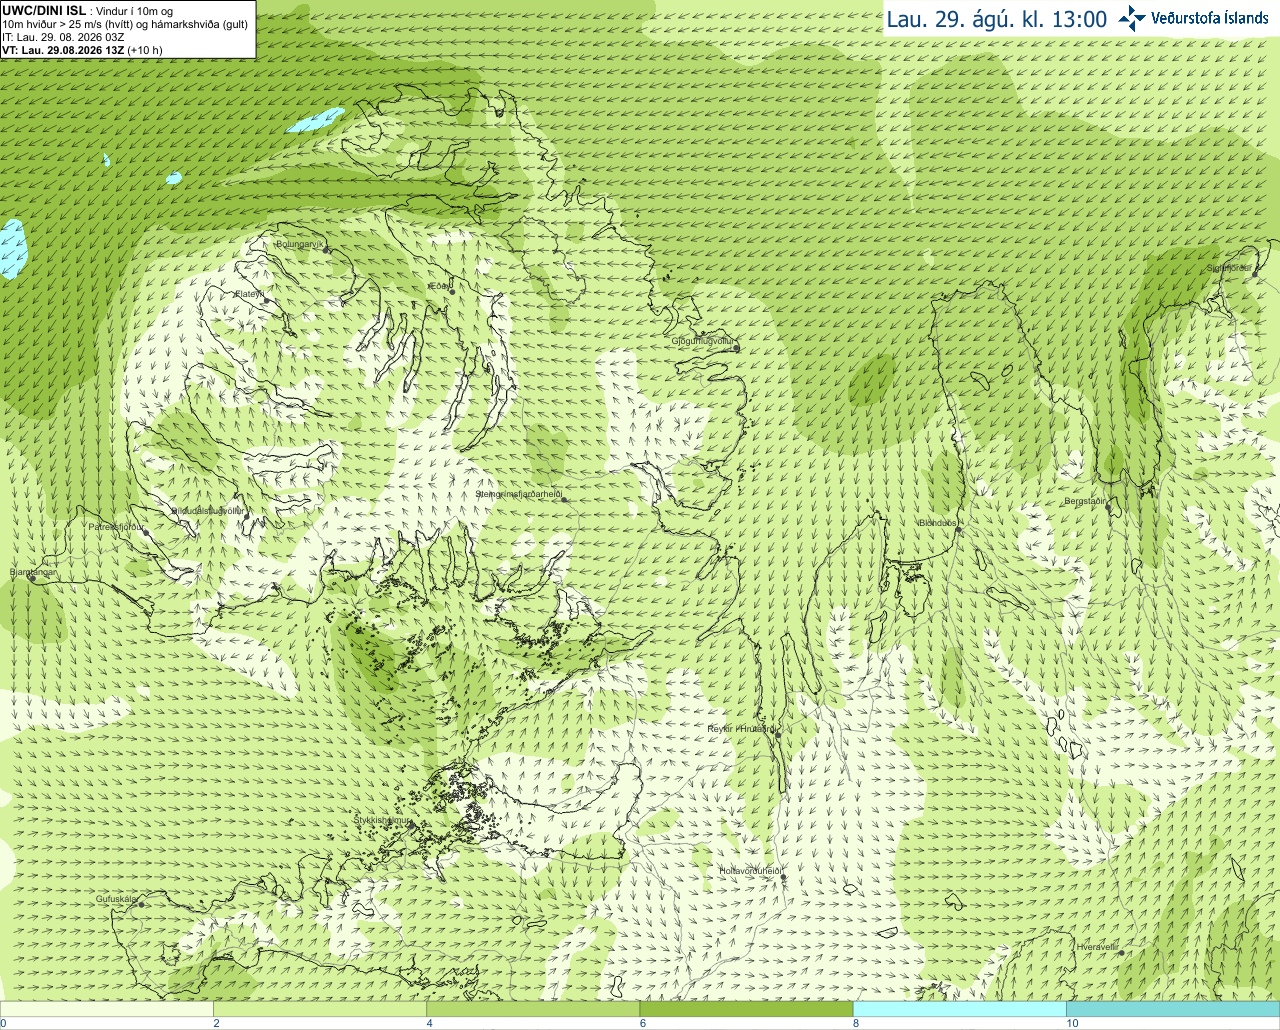Click the 0–2 m/s legend swatch
Viewport: 1280px width, 1030px height.
pyautogui.click(x=107, y=1009)
